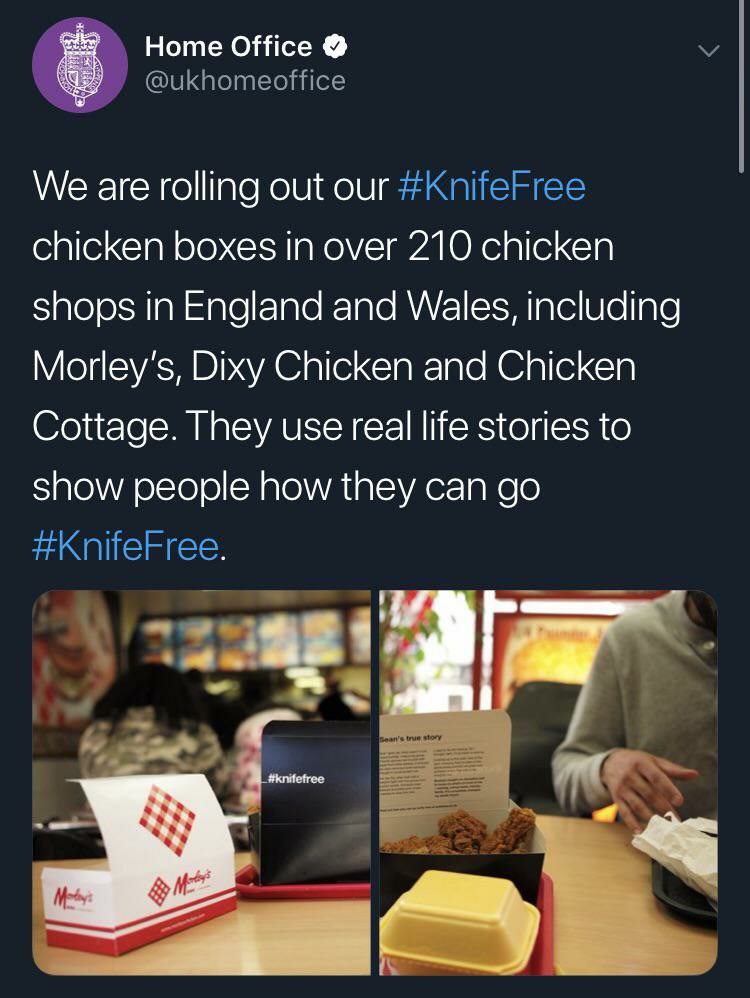This screenshot has width=750, height=998.
Task: View the Morley's box photo
Action: 201,782
